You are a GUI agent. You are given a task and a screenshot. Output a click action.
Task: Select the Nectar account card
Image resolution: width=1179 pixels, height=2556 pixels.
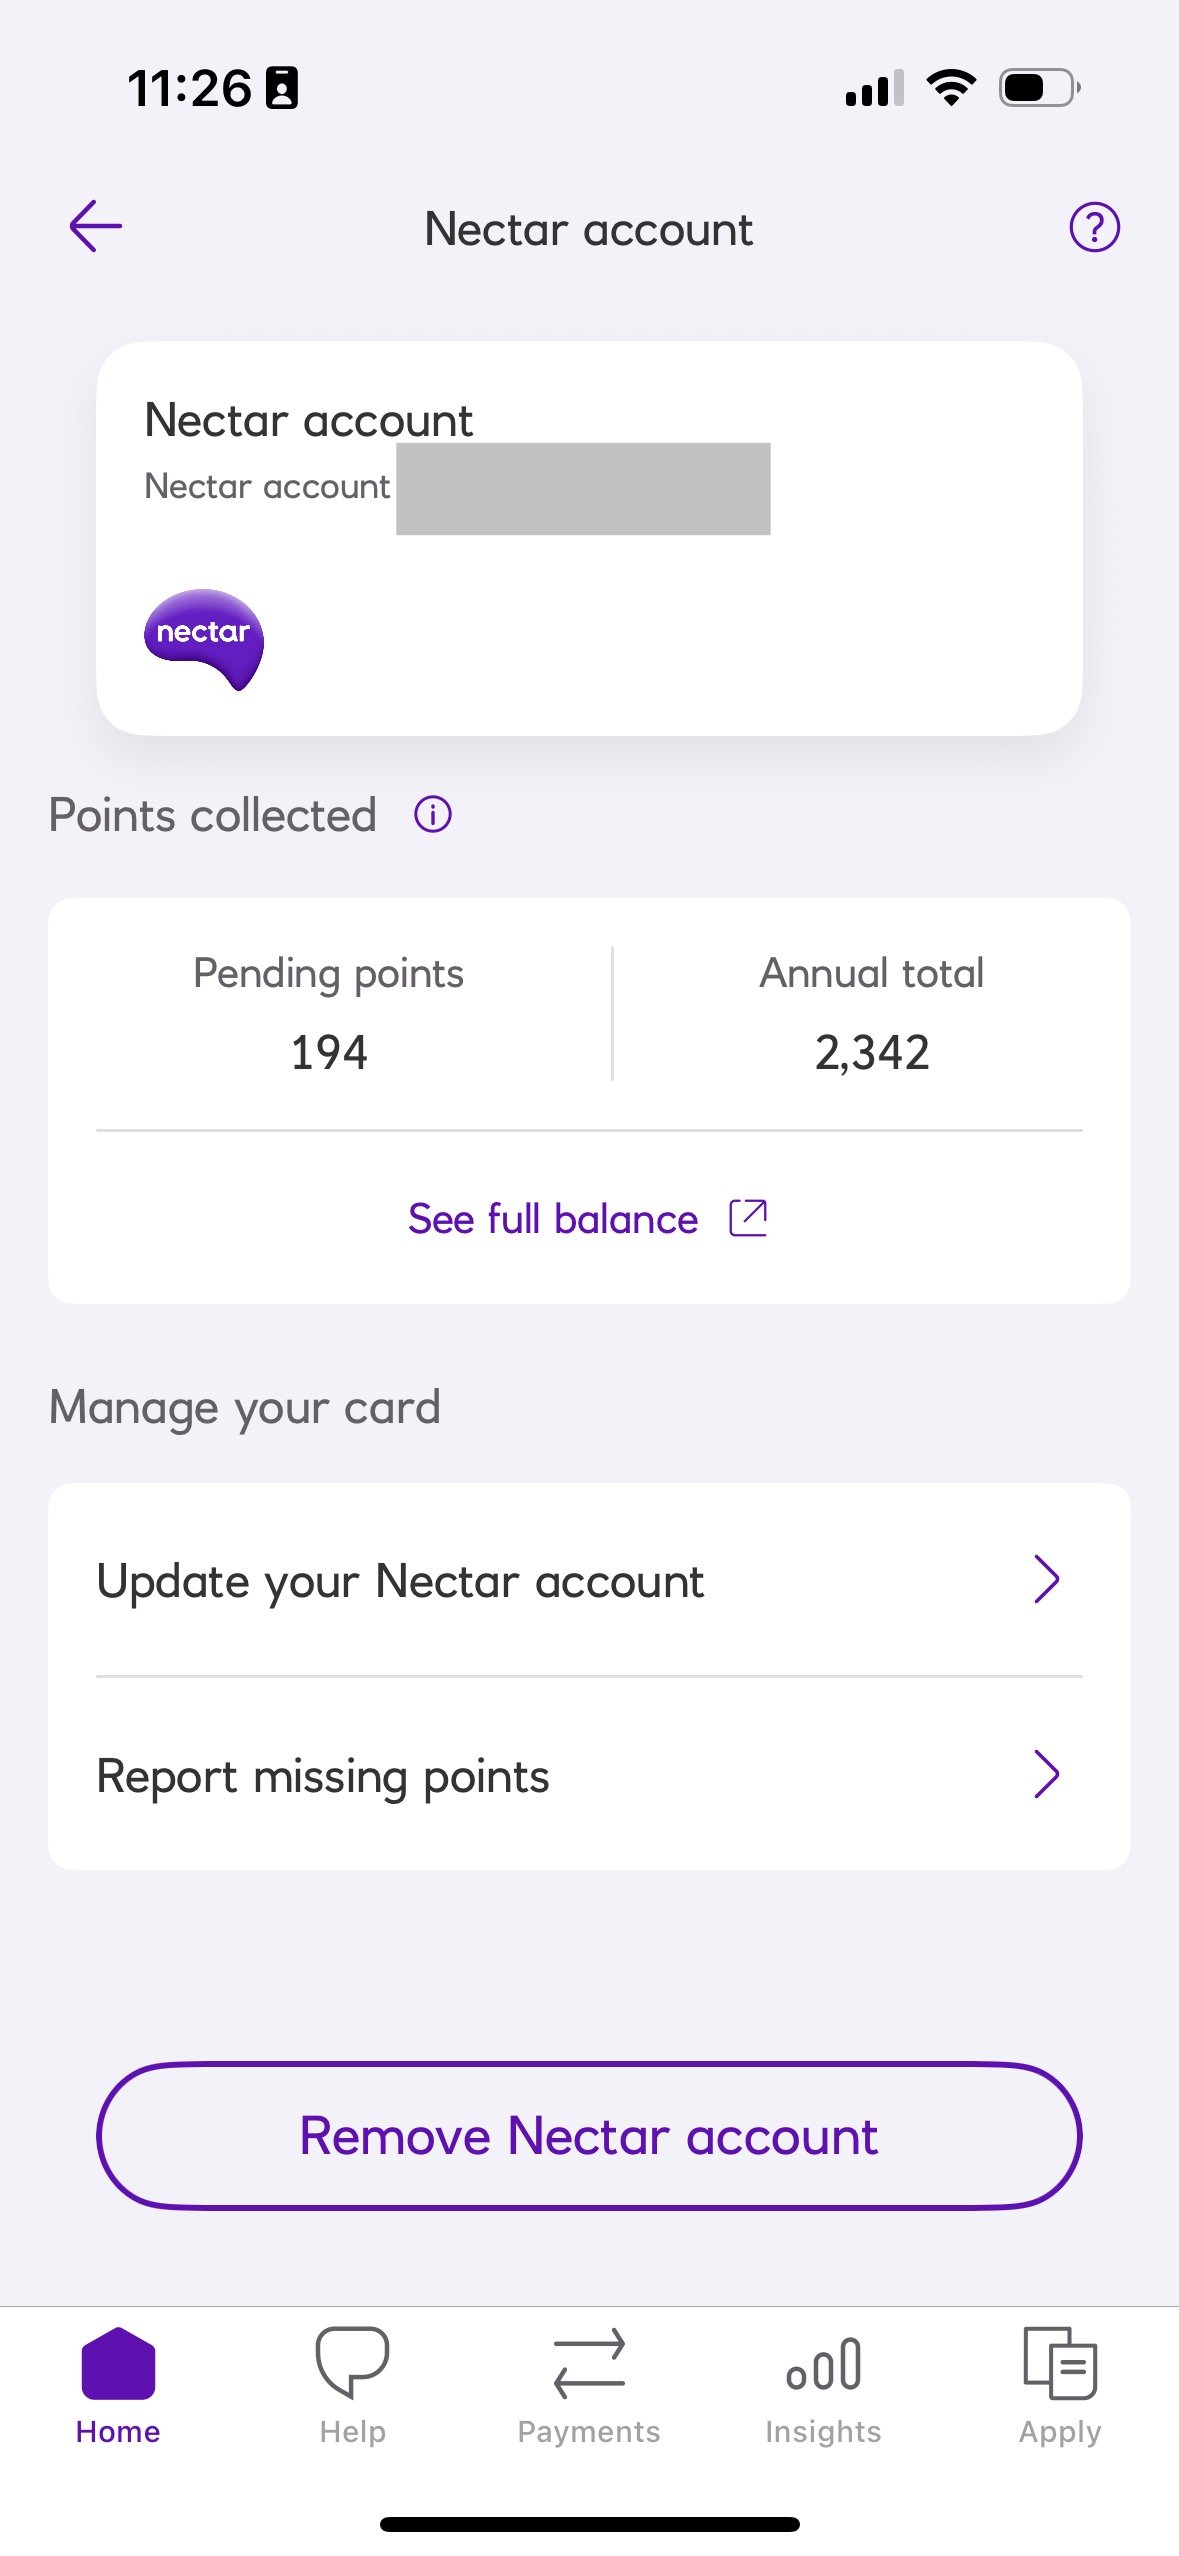[x=589, y=538]
